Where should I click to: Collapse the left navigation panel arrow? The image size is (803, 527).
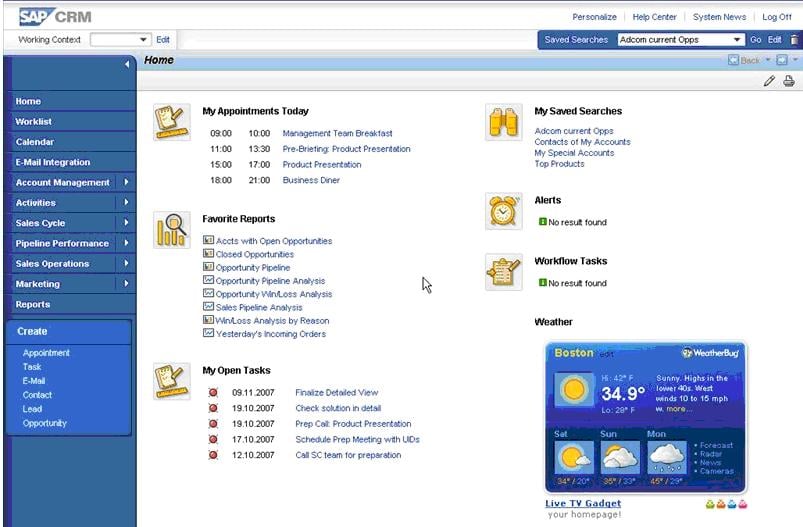pos(126,64)
